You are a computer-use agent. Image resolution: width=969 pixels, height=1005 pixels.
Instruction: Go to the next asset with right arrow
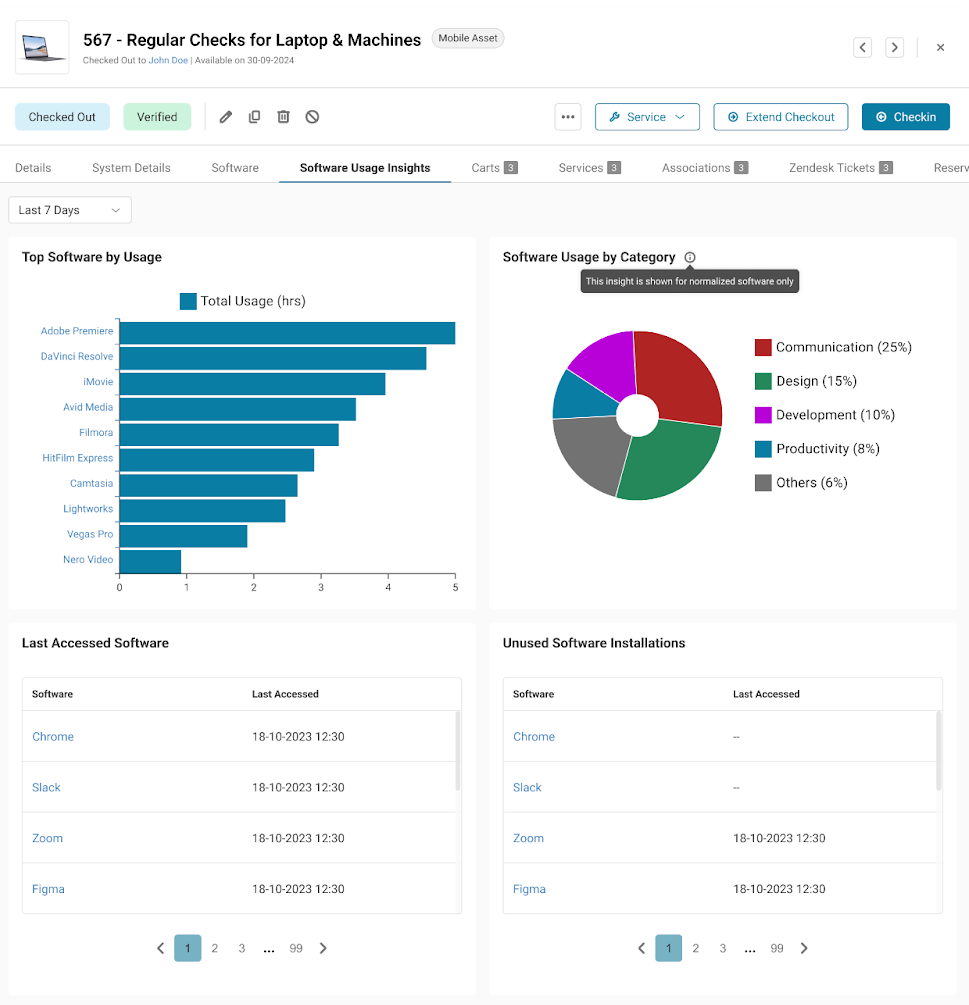click(895, 47)
